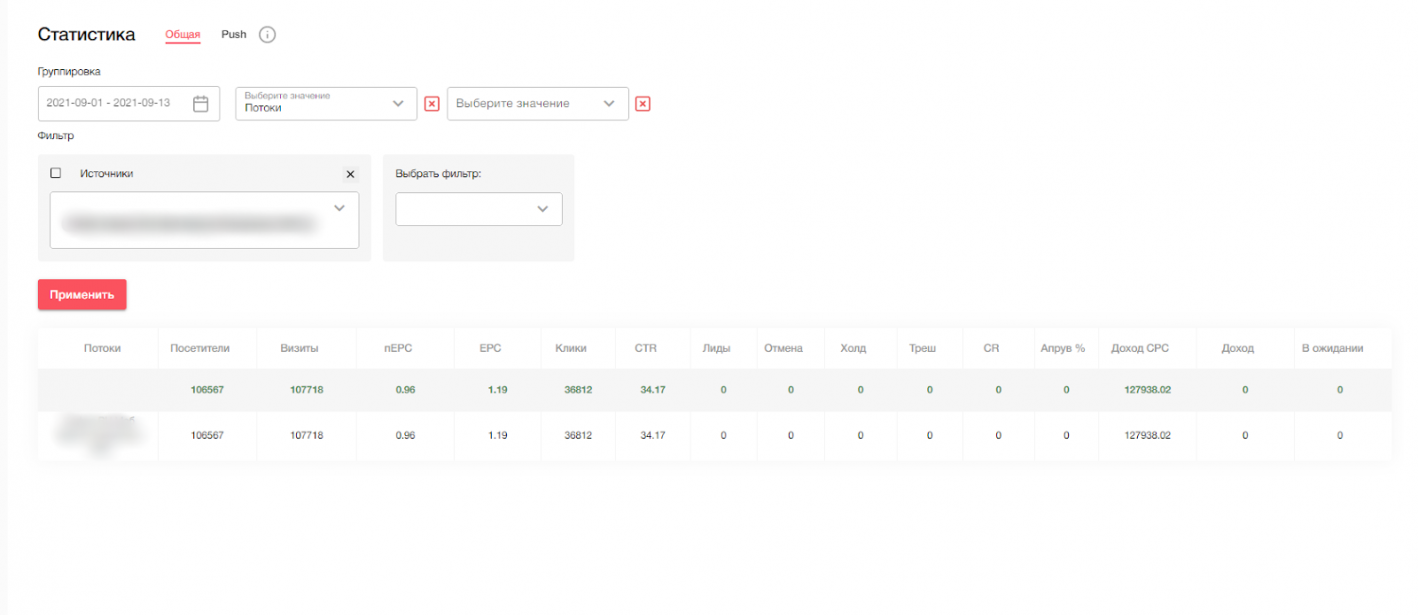The width and height of the screenshot is (1418, 615).
Task: Open the calendar icon in date range field
Action: tap(200, 103)
